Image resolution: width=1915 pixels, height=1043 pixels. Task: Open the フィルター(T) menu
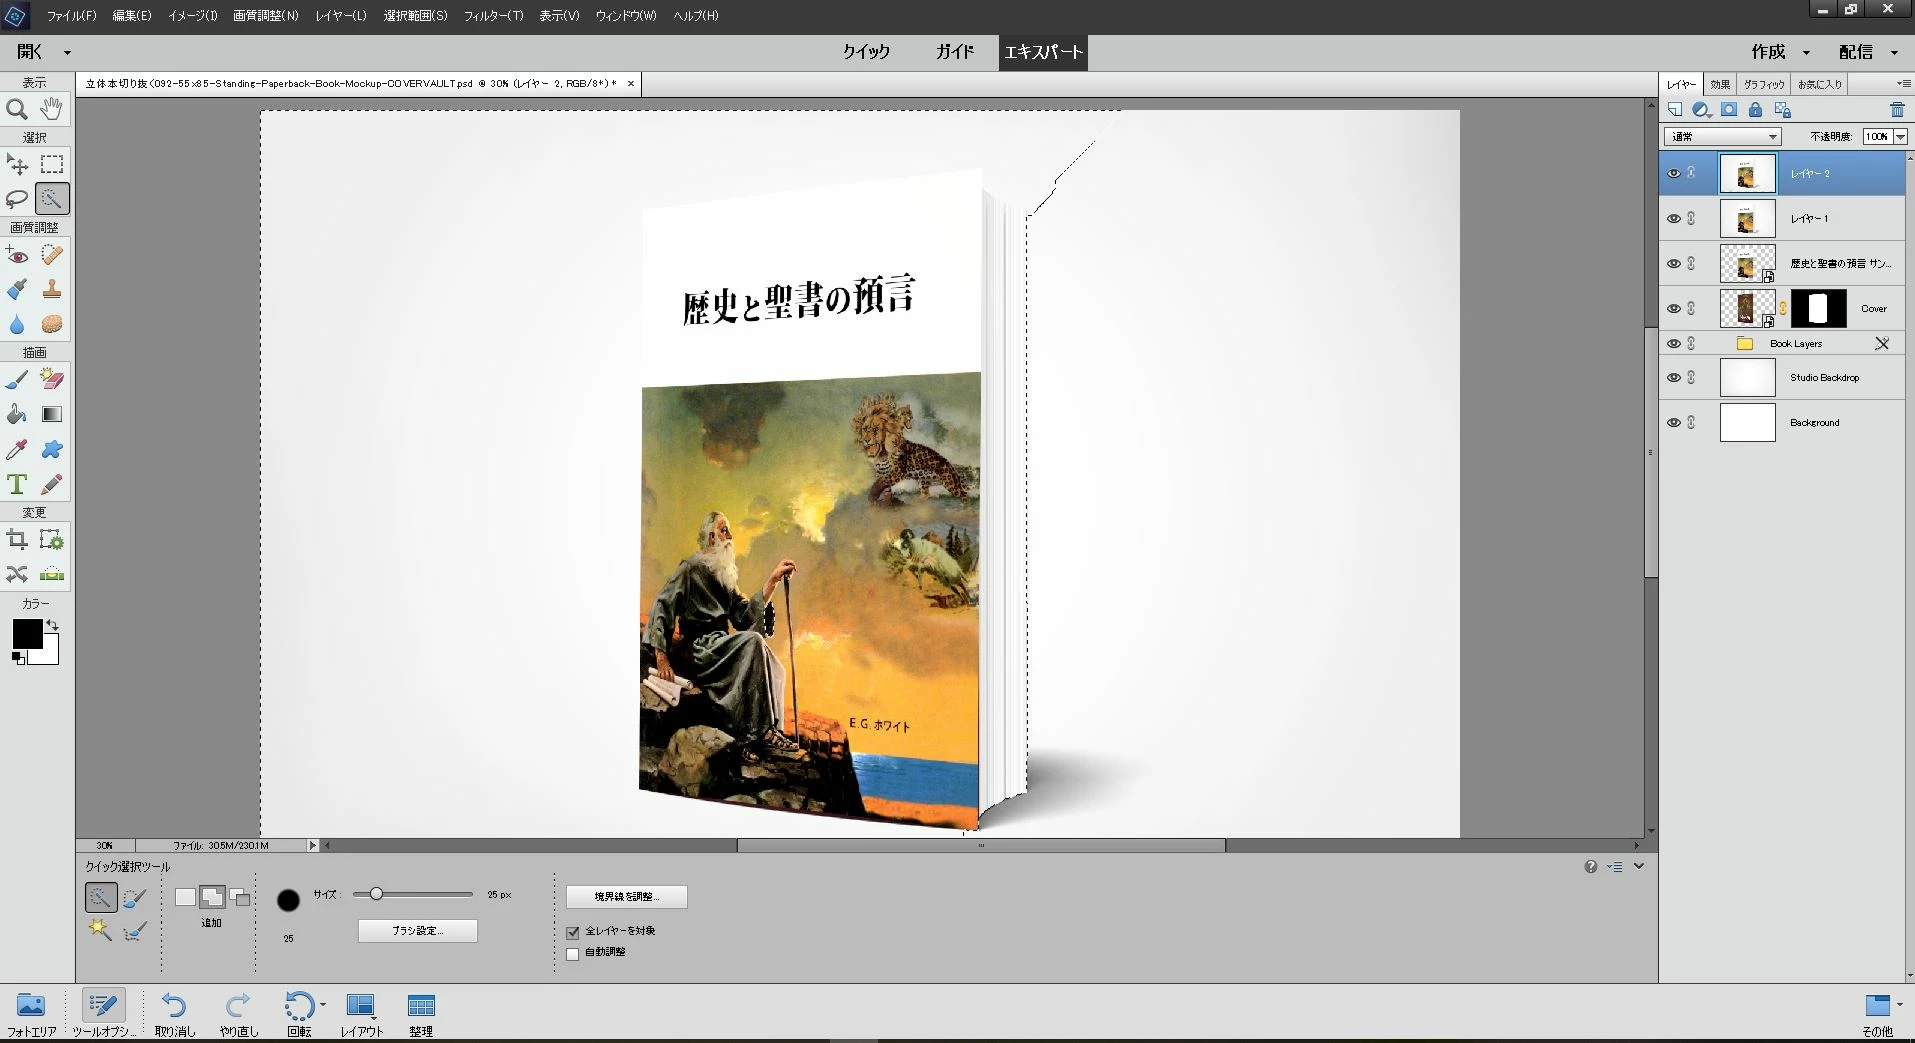[x=493, y=15]
